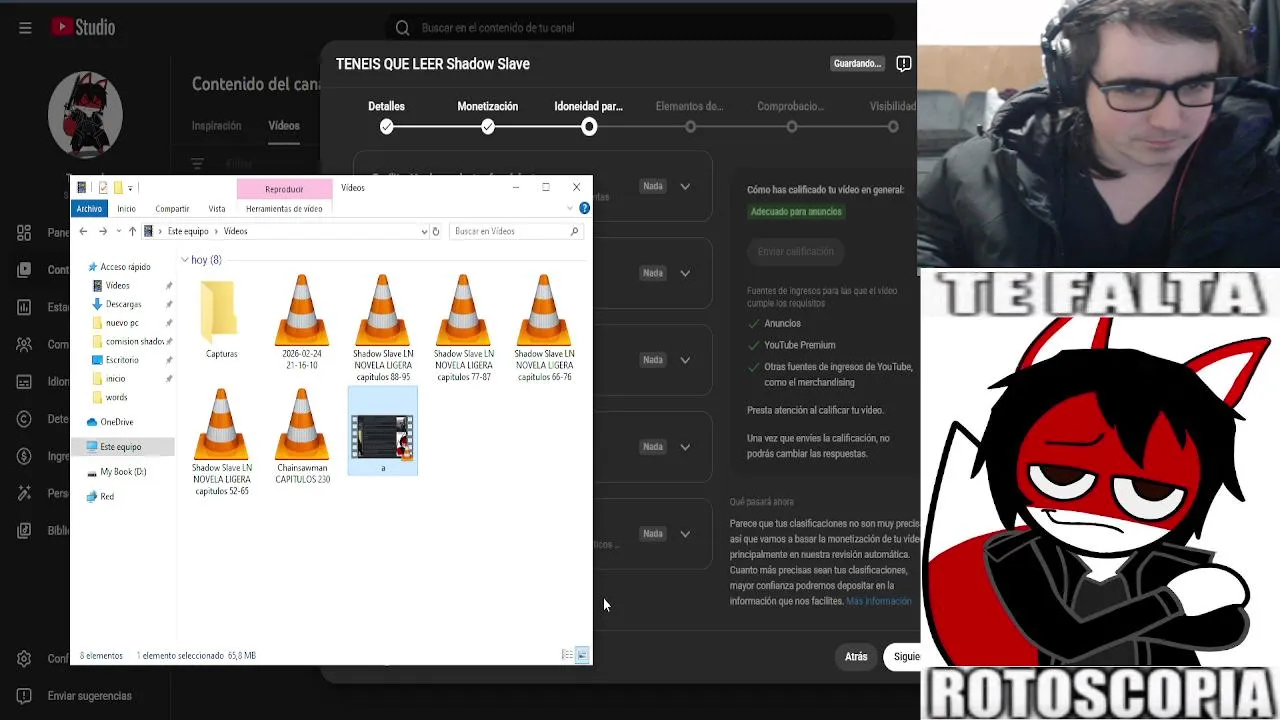
Task: Open the Archivo tab
Action: tap(89, 208)
